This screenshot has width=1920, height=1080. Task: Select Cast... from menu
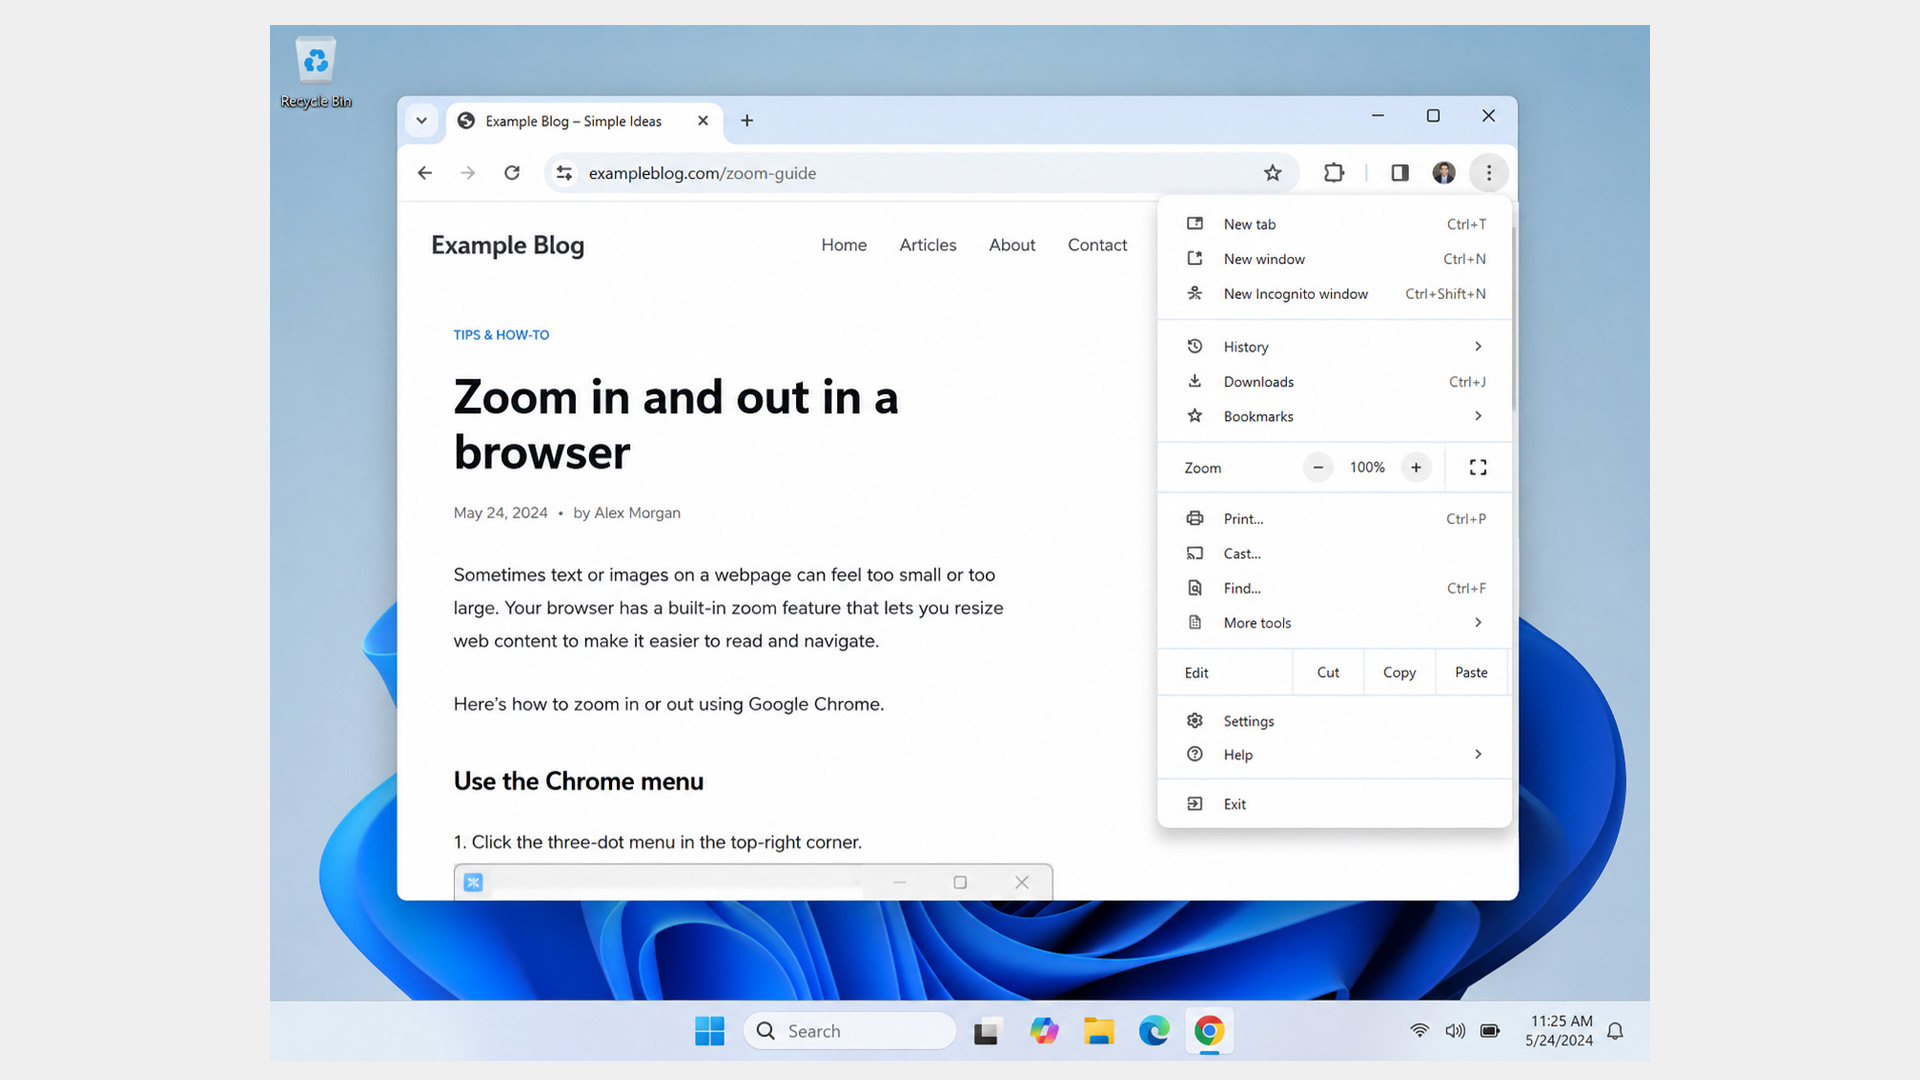click(1335, 554)
